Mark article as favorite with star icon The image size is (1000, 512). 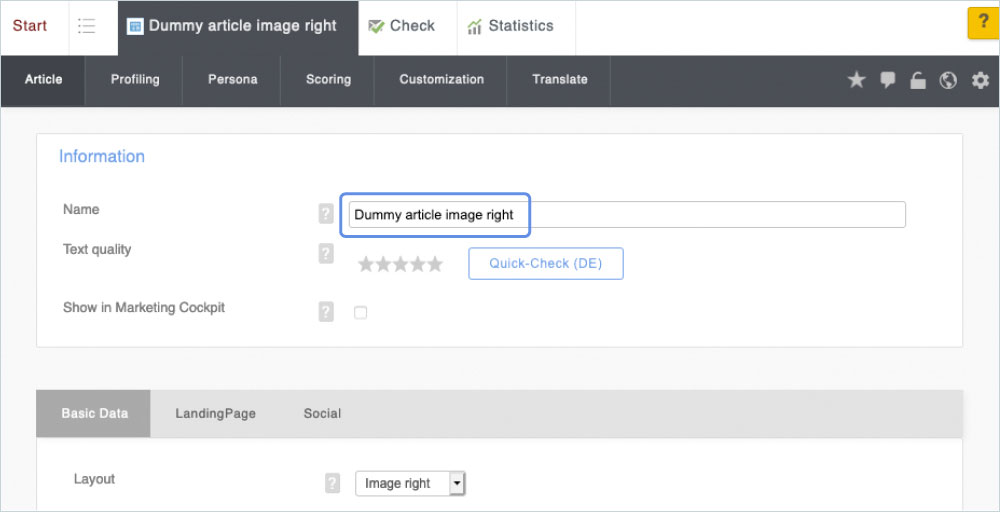[x=856, y=80]
